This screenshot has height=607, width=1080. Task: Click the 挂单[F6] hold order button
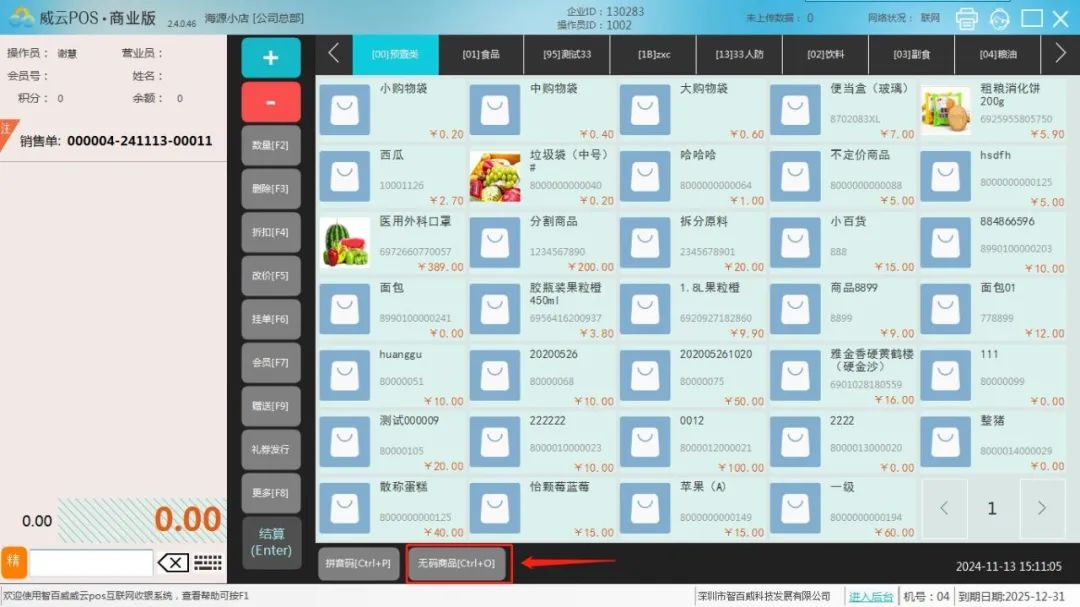coord(271,319)
